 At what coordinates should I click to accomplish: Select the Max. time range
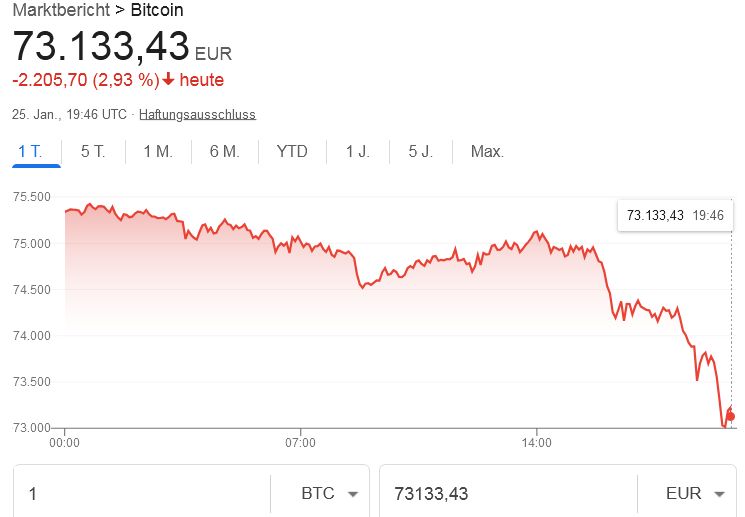[487, 152]
